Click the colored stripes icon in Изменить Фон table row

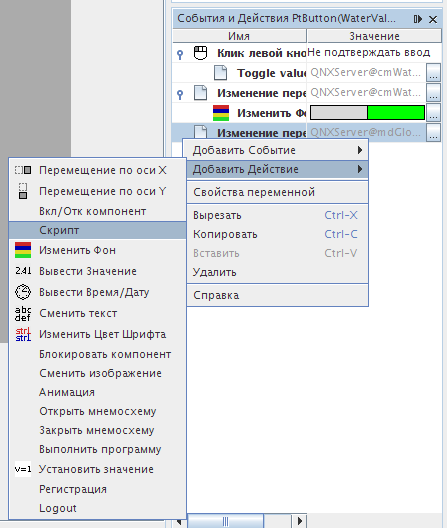[x=221, y=113]
